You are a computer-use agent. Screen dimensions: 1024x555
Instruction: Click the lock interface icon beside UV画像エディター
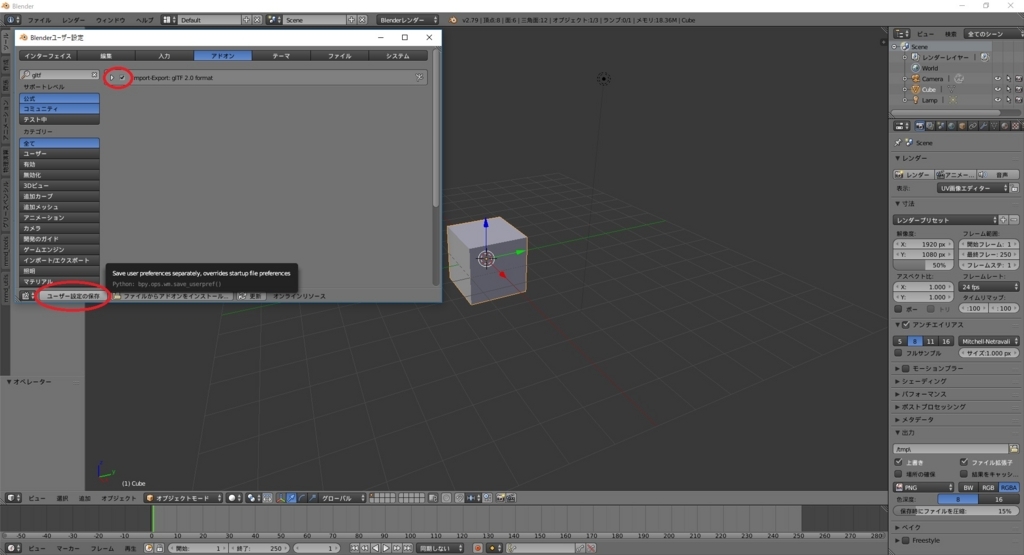pyautogui.click(x=1014, y=188)
